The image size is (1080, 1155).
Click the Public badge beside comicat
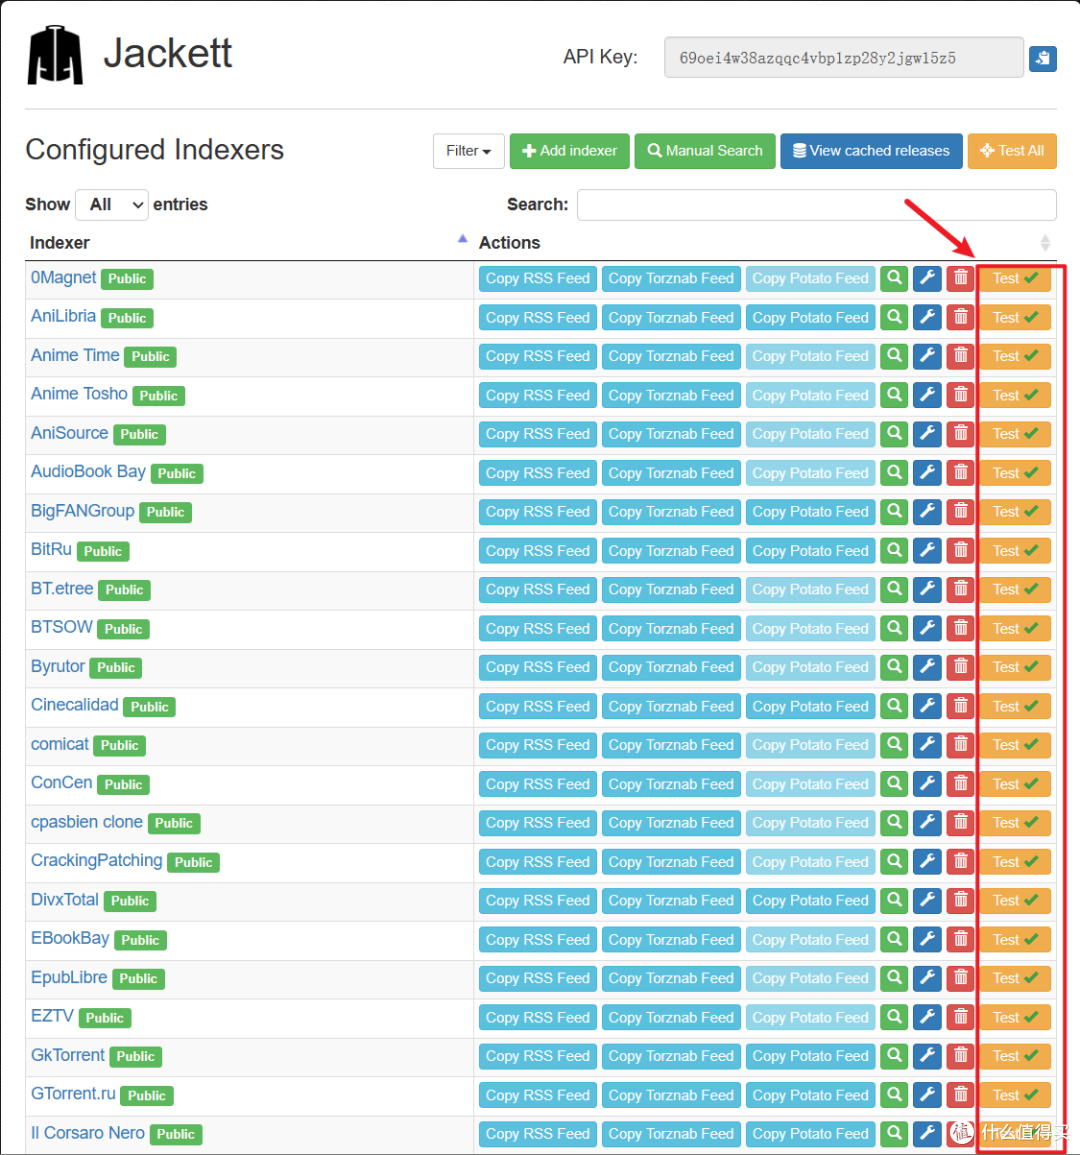tap(119, 745)
